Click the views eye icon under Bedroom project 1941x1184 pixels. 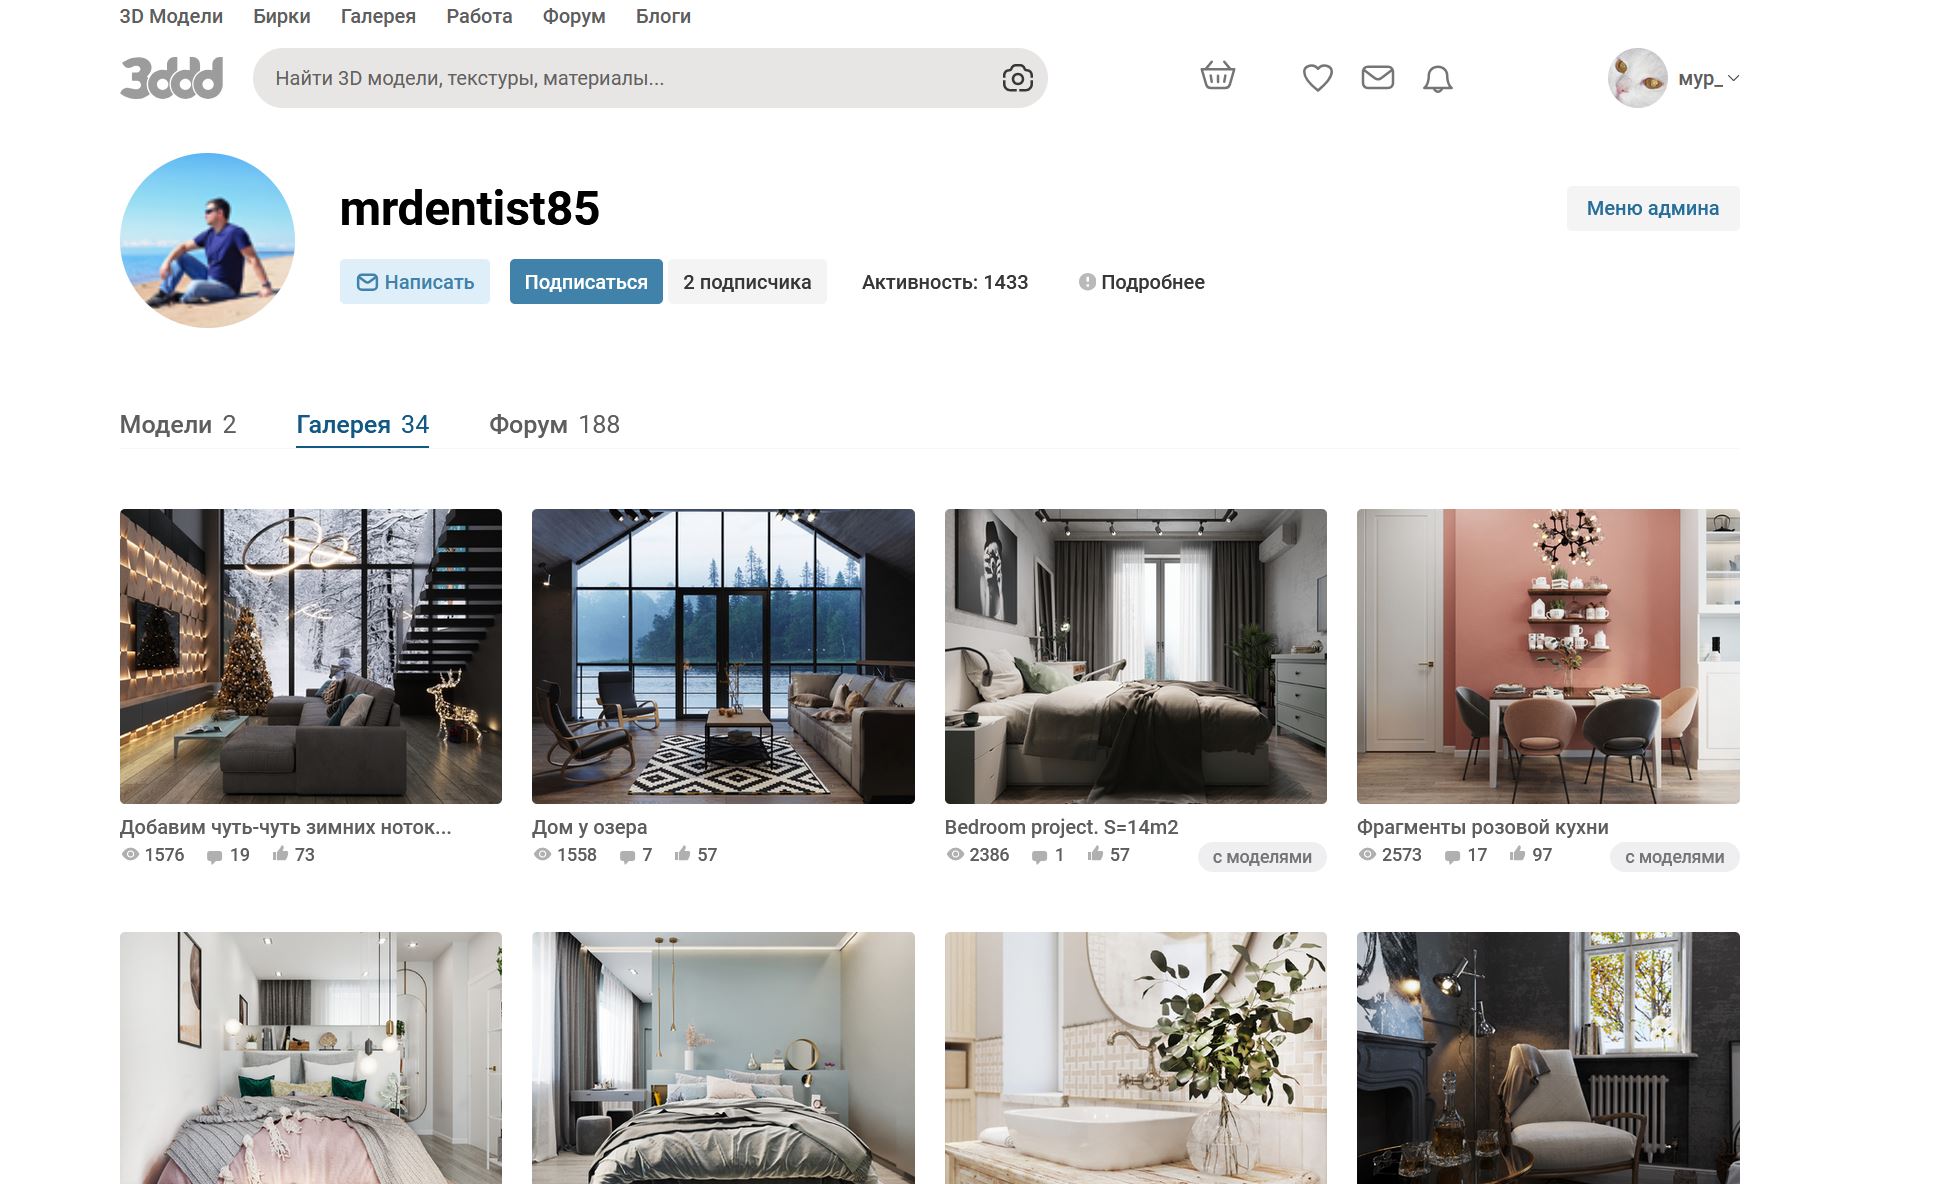pyautogui.click(x=955, y=855)
